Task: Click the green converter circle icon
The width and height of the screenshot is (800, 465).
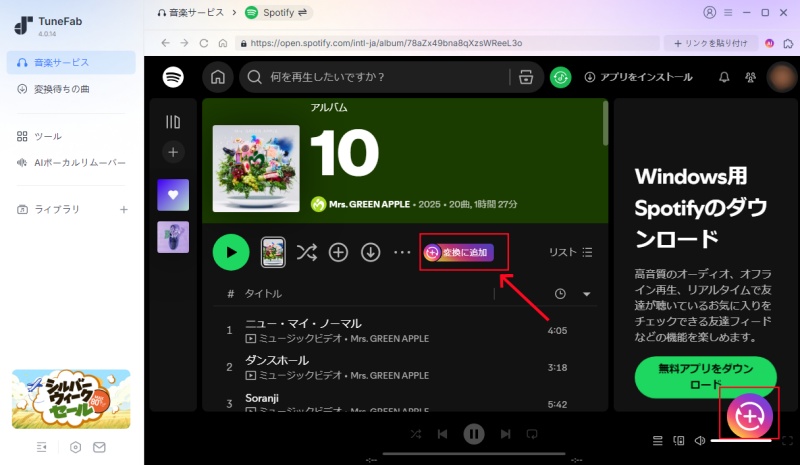Action: coord(560,77)
